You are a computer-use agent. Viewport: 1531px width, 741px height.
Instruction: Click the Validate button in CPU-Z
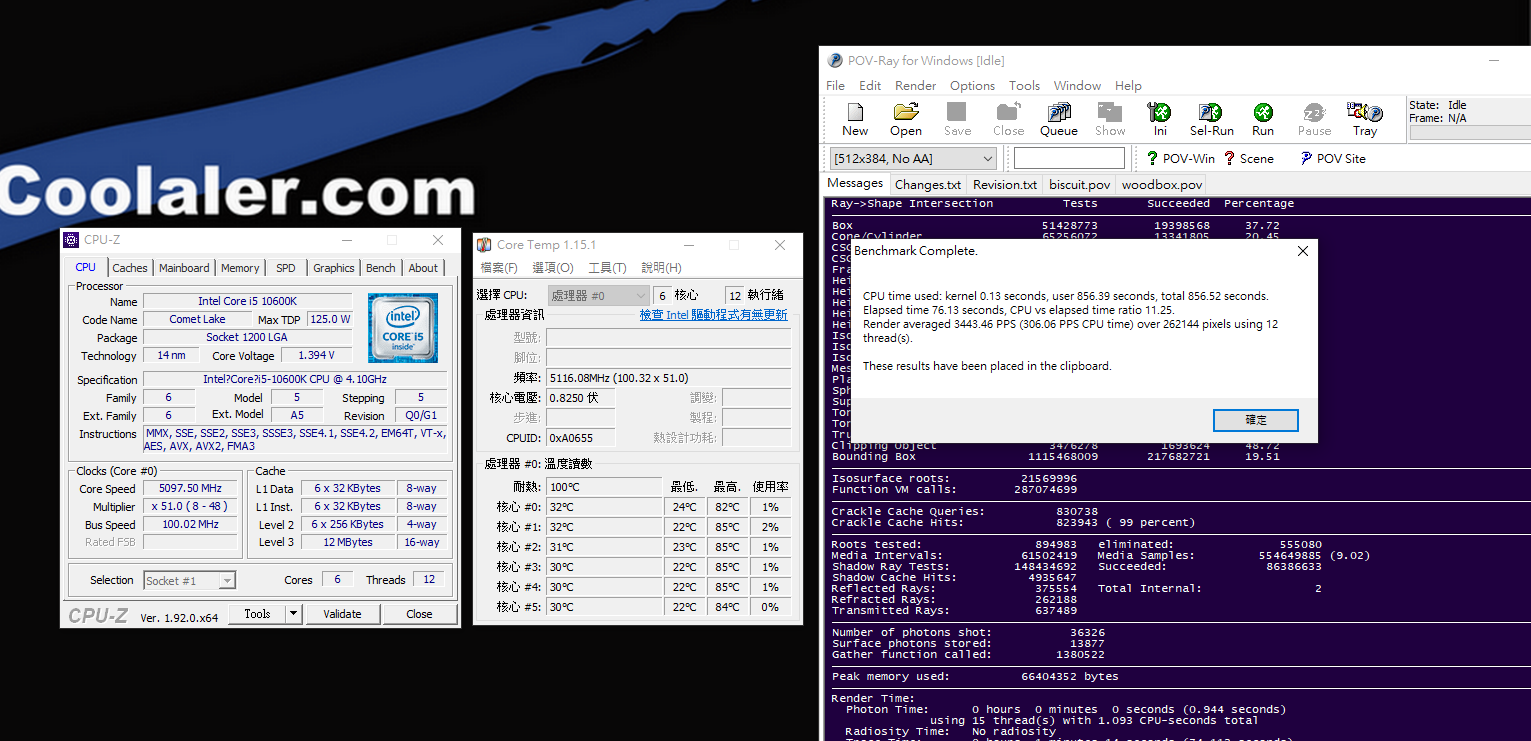(x=342, y=614)
